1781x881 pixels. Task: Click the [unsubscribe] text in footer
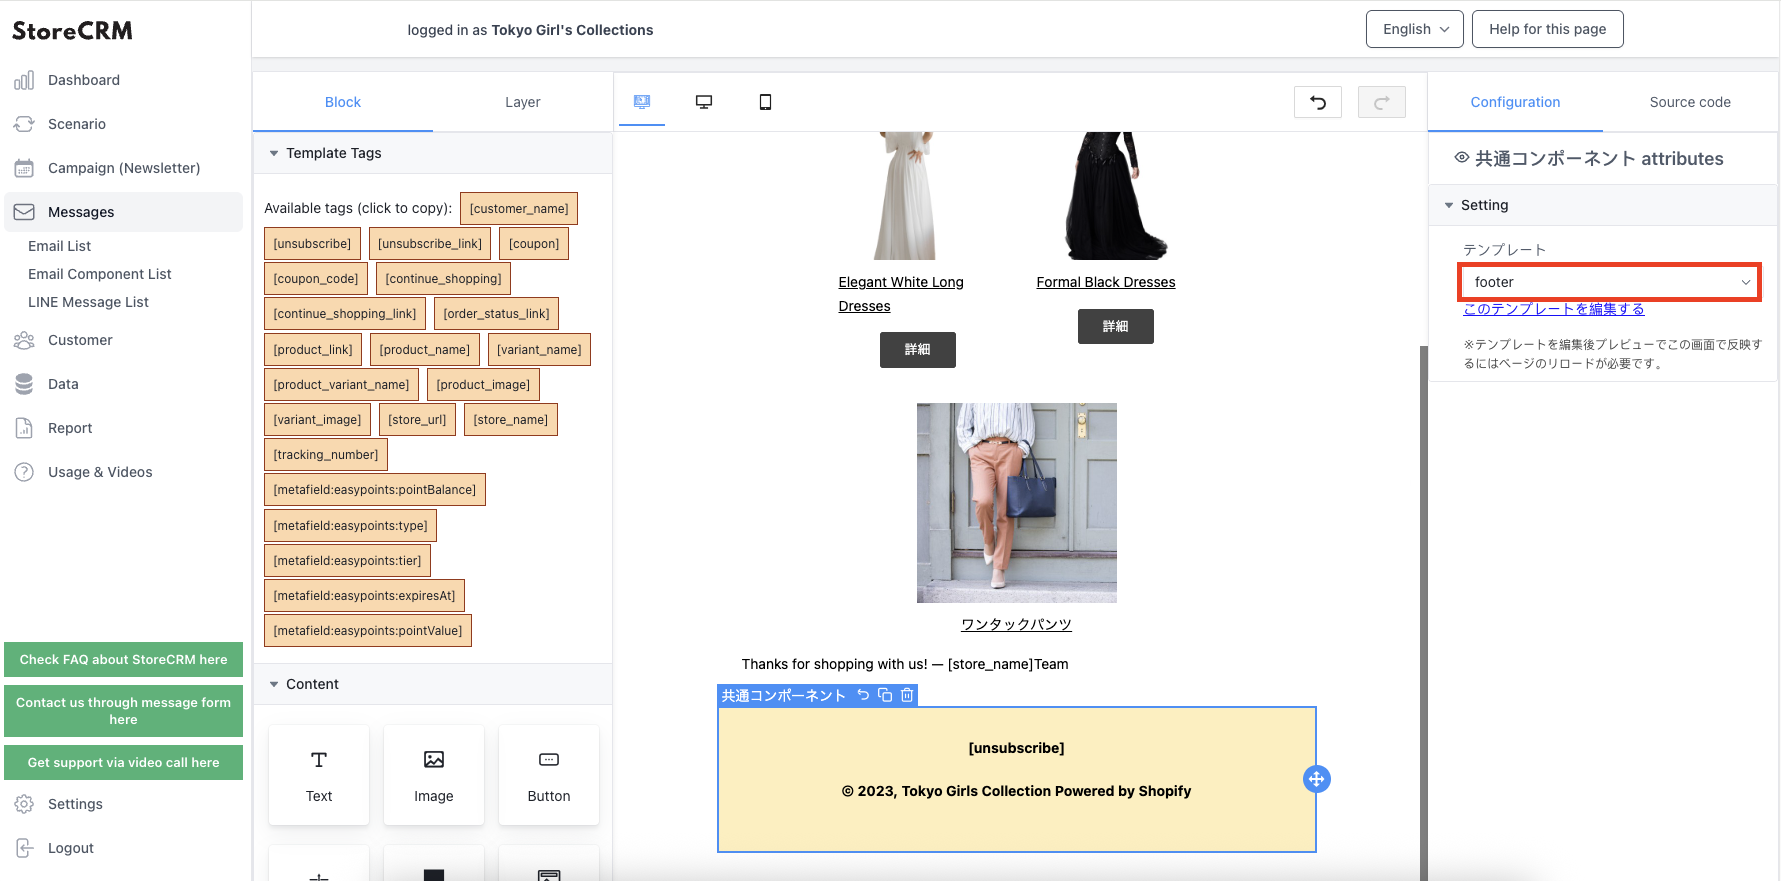(1016, 748)
